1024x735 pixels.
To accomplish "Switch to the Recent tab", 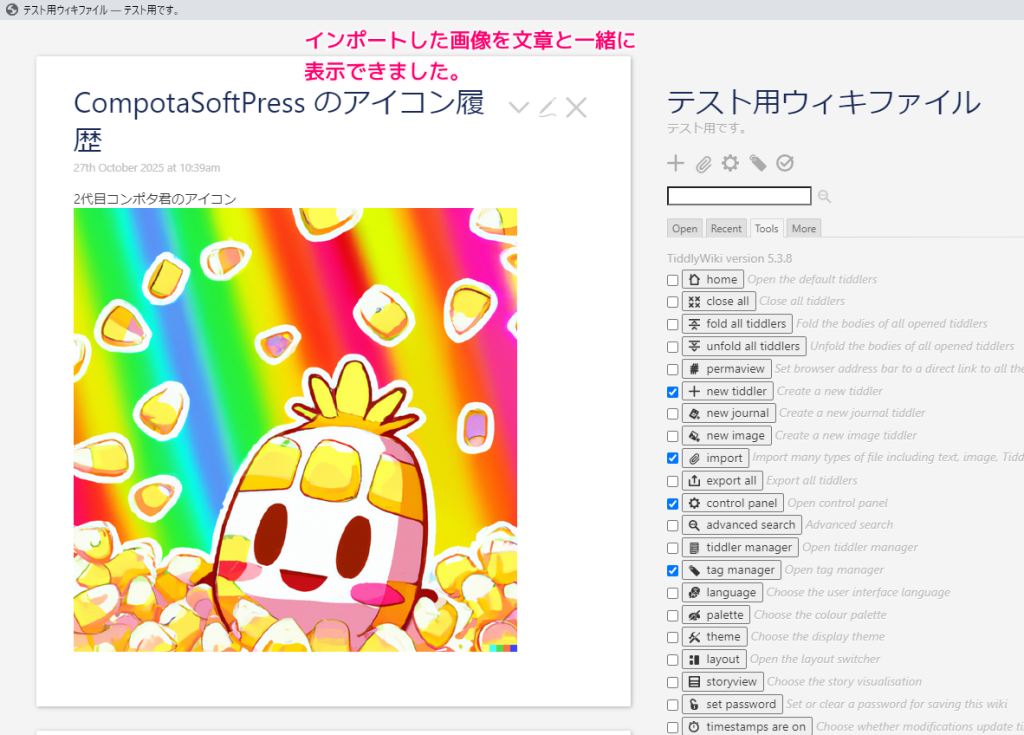I will 725,228.
